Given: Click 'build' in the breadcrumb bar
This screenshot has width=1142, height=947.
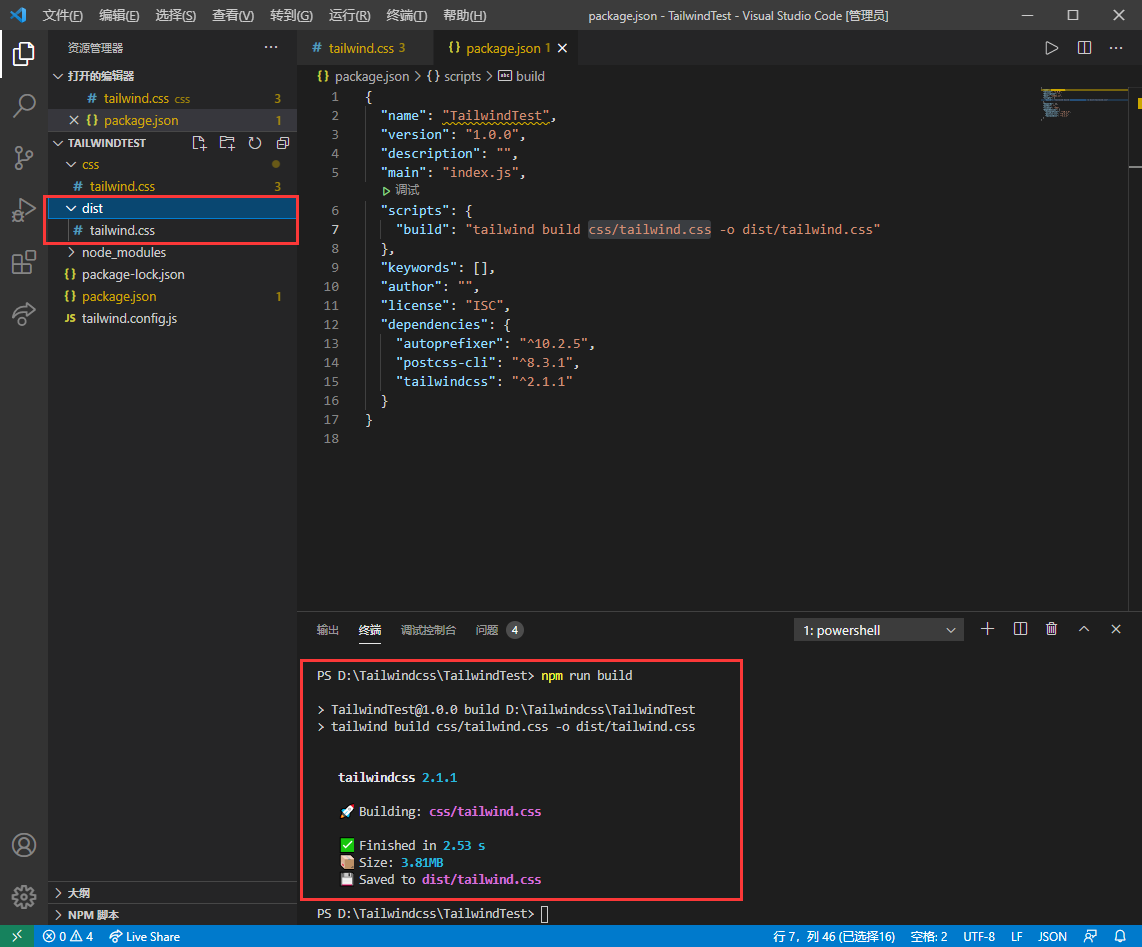Looking at the screenshot, I should point(529,76).
